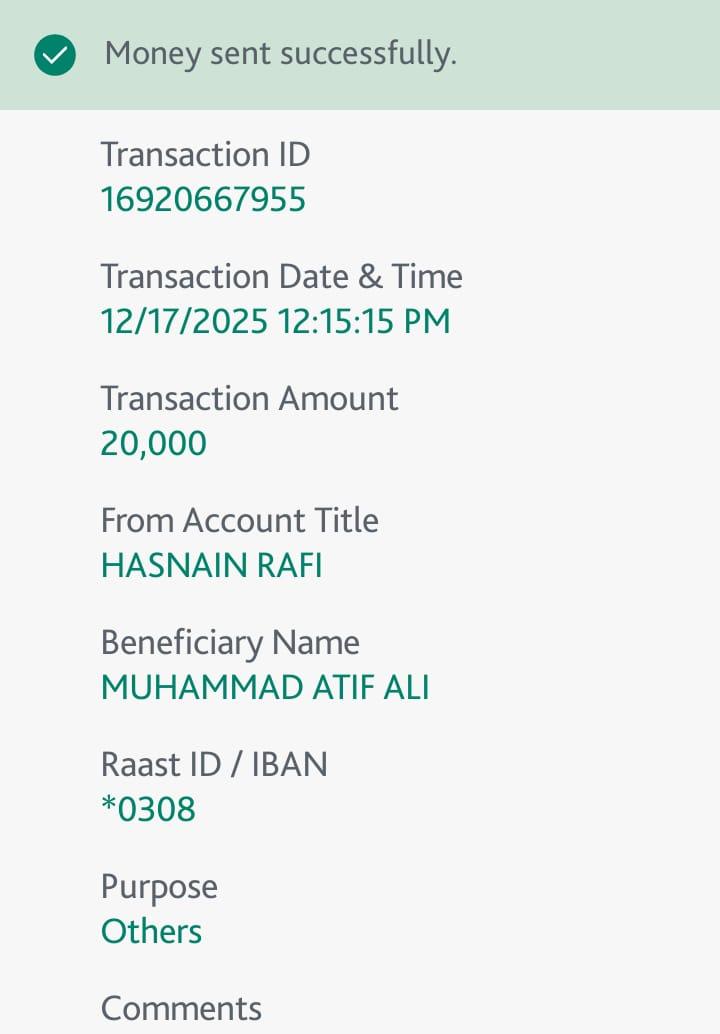Click the empty right side of the green banner

pyautogui.click(x=600, y=55)
